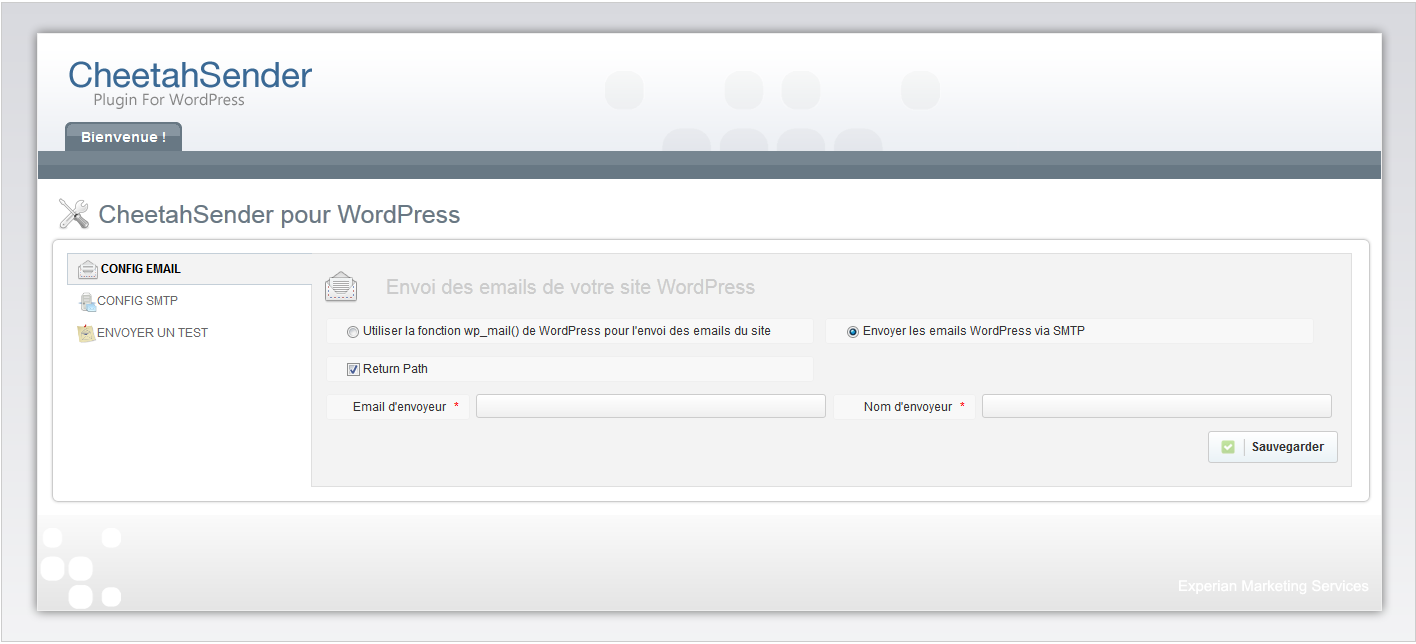Open the Bienvenue ! tab

click(124, 137)
